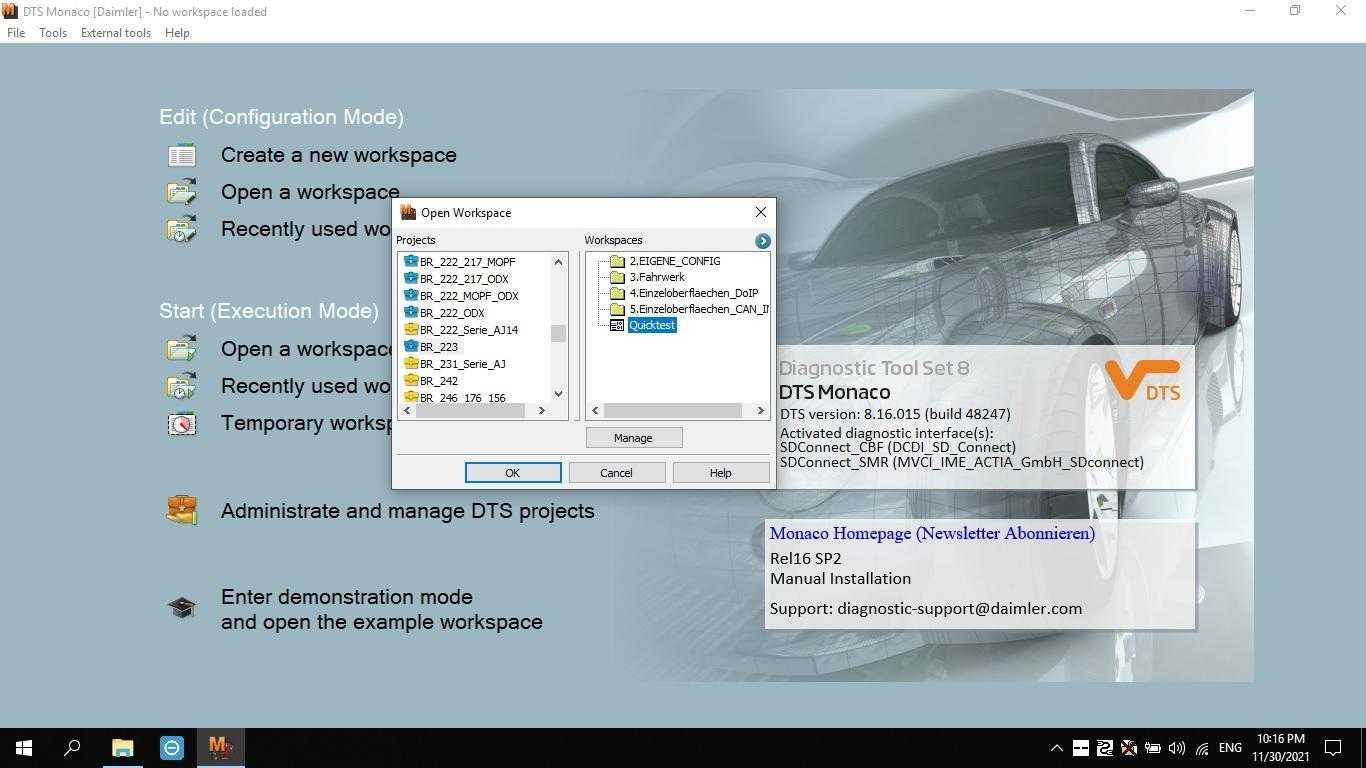This screenshot has width=1366, height=768.
Task: Click the 2.EIGENE_CONFIG folder icon
Action: click(617, 261)
